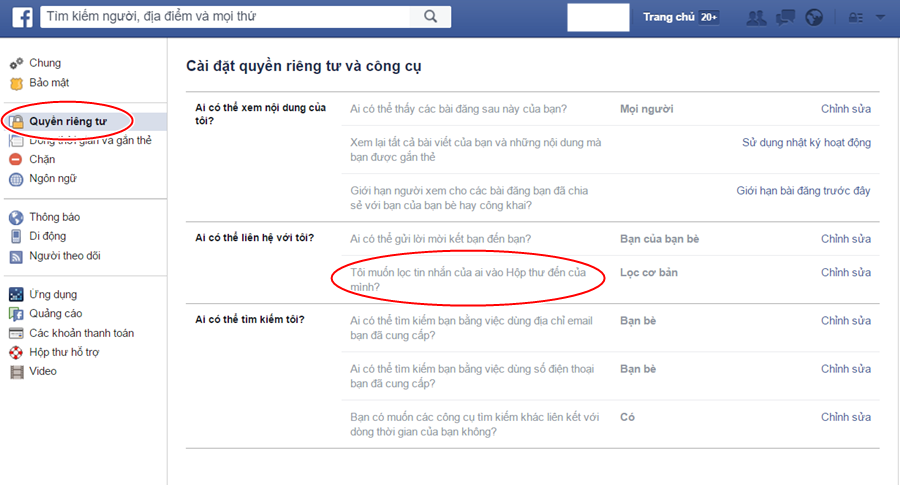Click the gear icon beside Chung
This screenshot has height=485, width=900.
coord(16,63)
